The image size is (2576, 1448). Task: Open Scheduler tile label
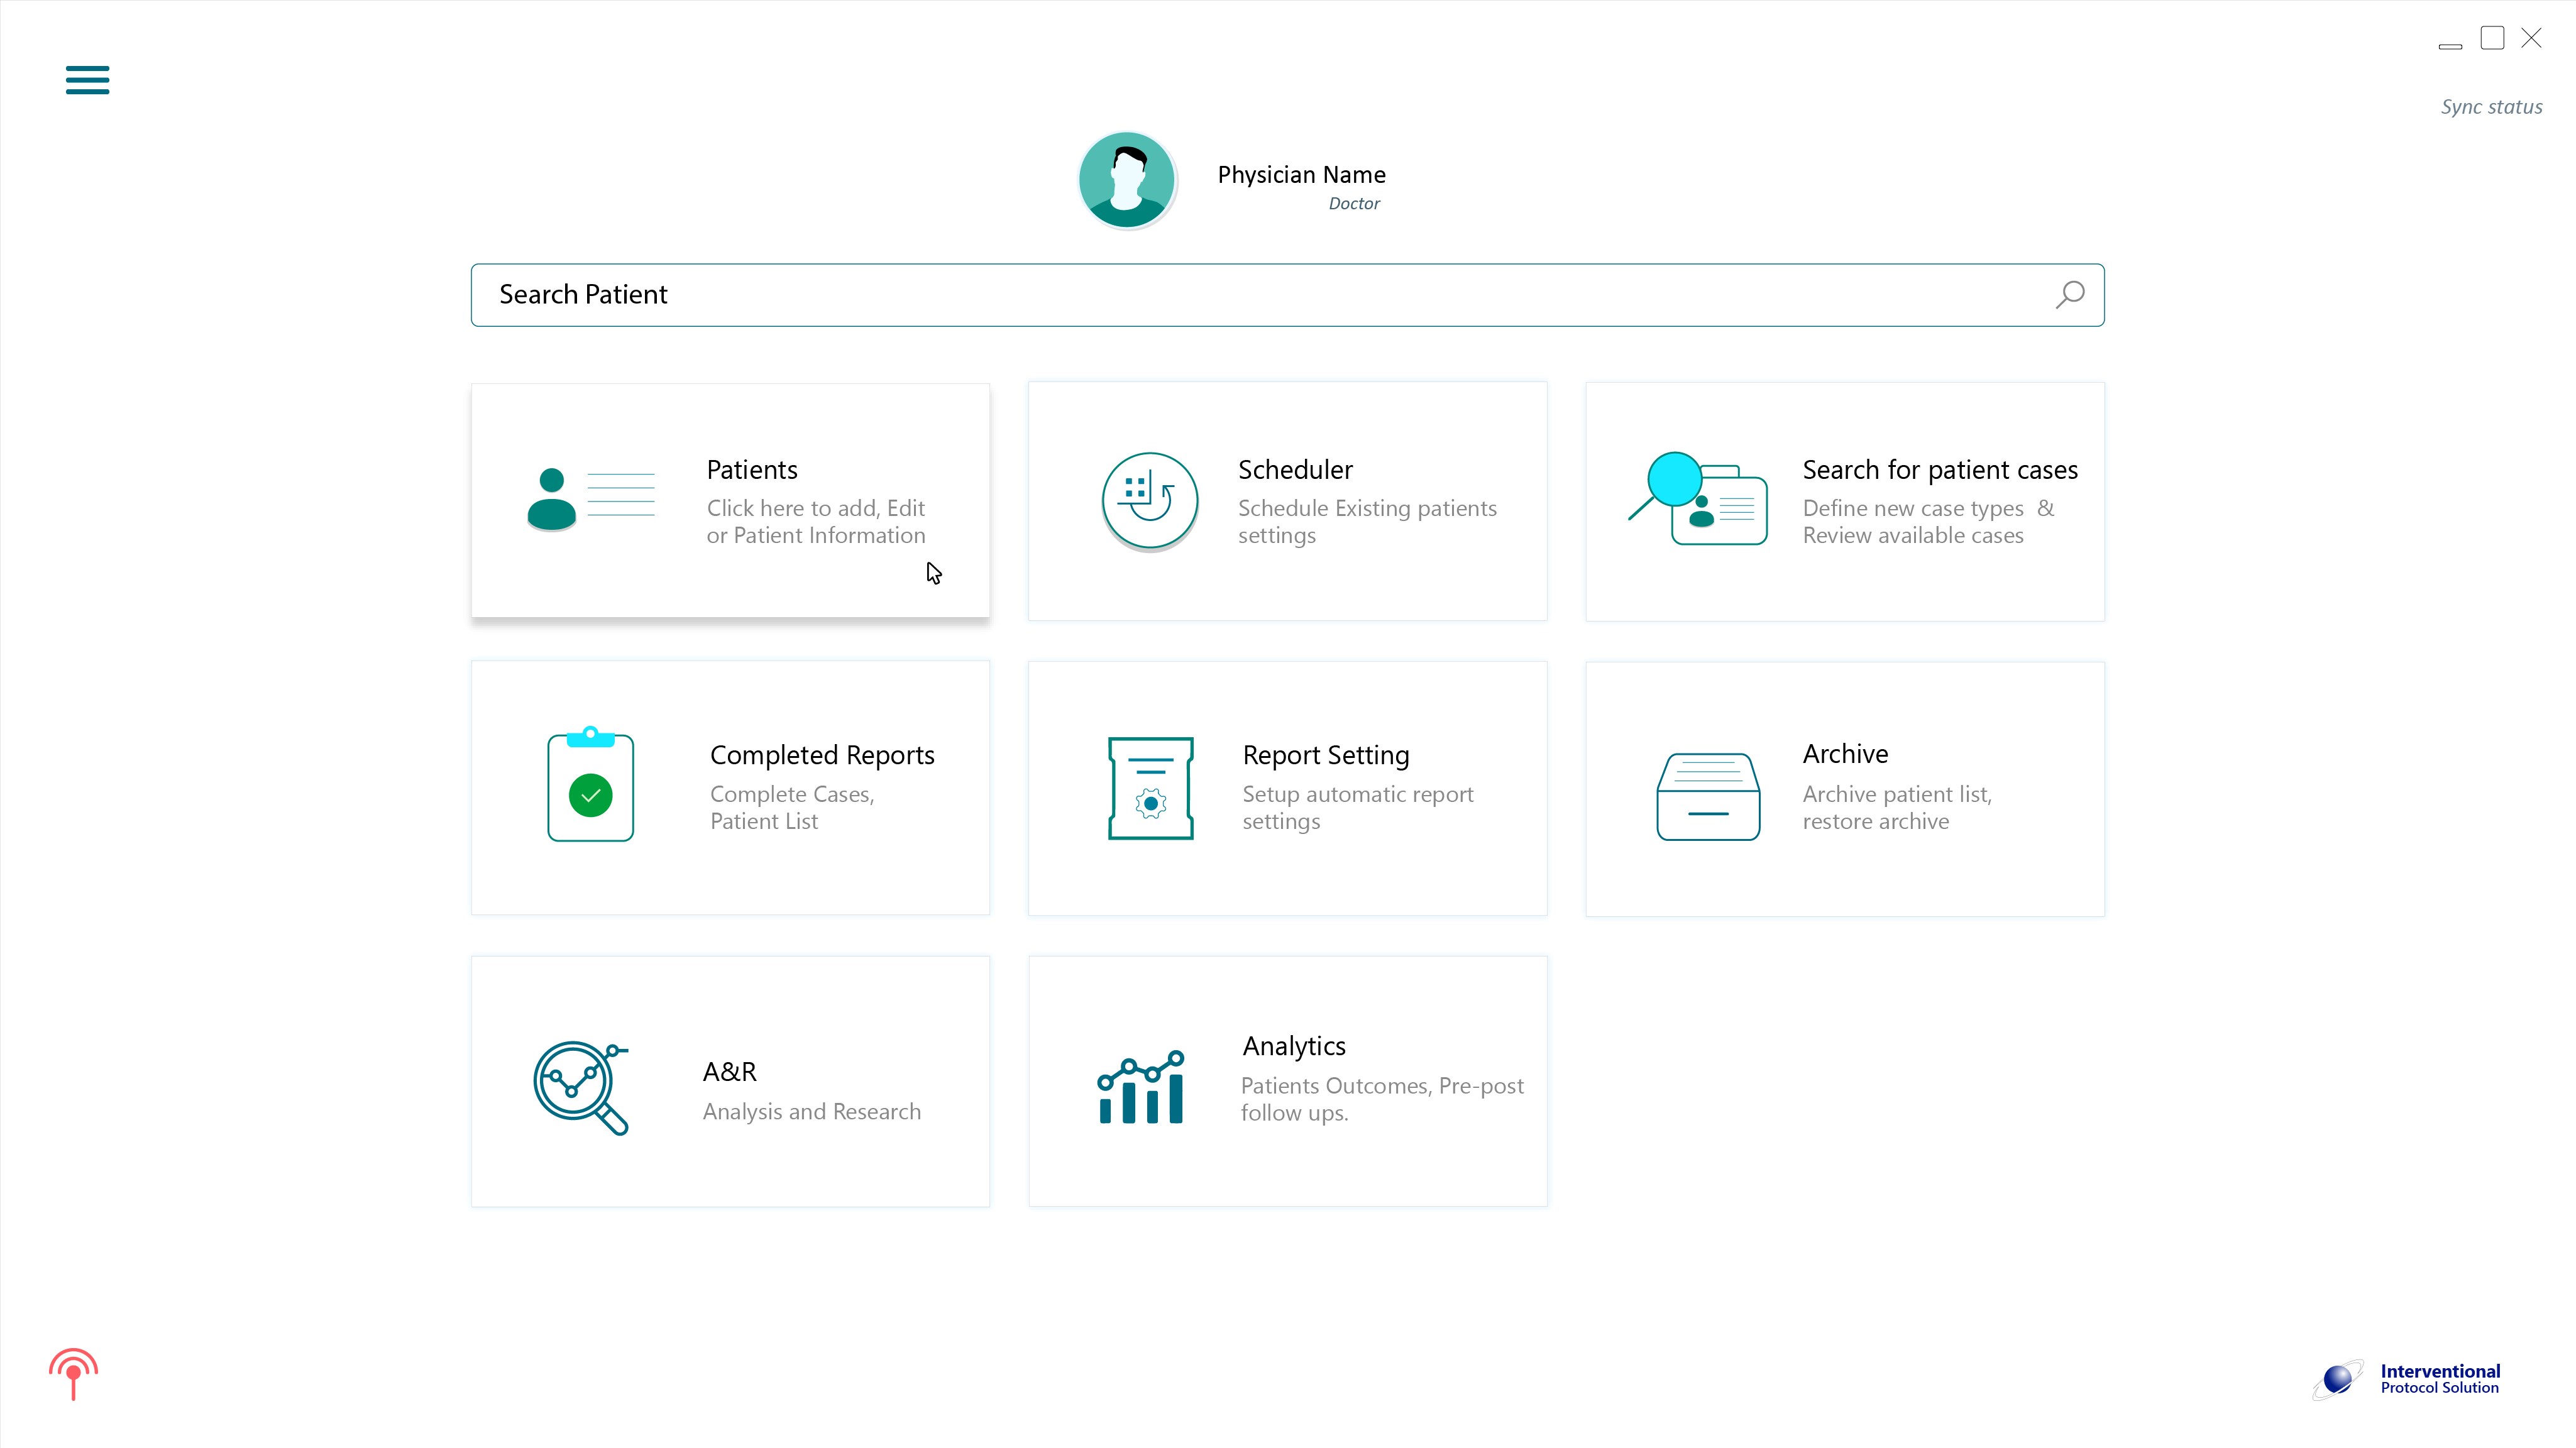1295,470
